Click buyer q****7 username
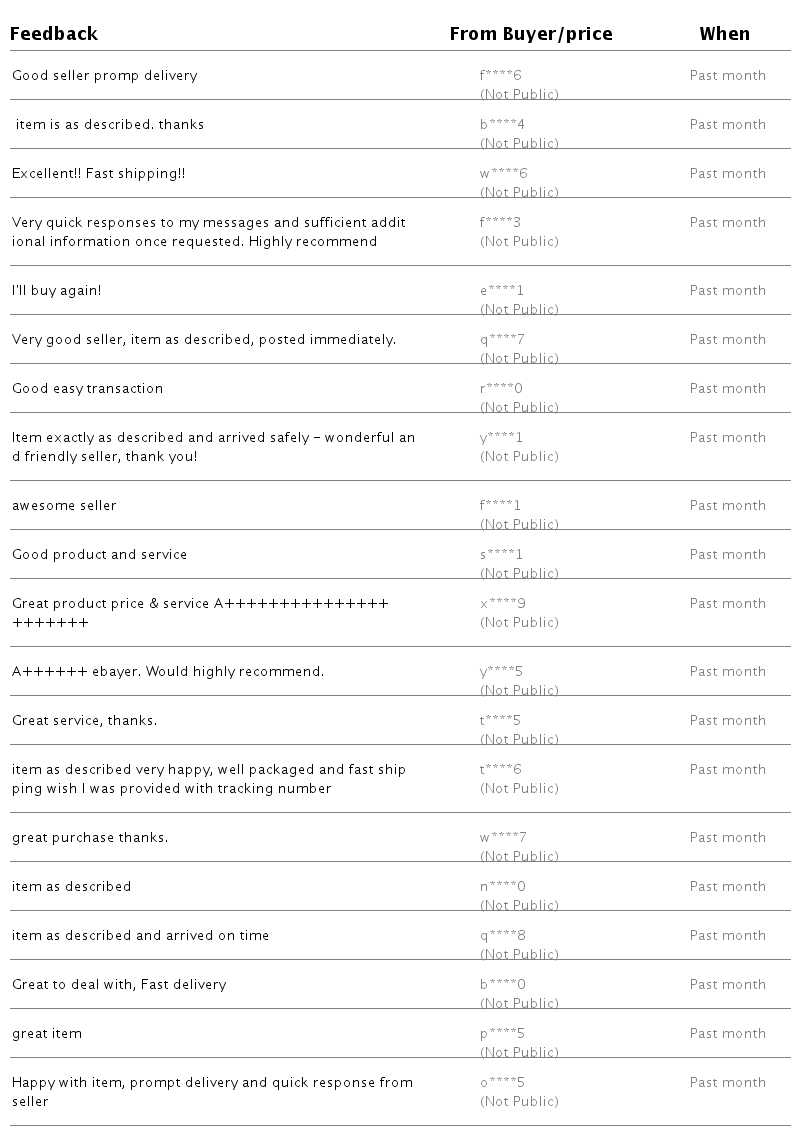Screen dimensions: 800x1126 [x=502, y=340]
